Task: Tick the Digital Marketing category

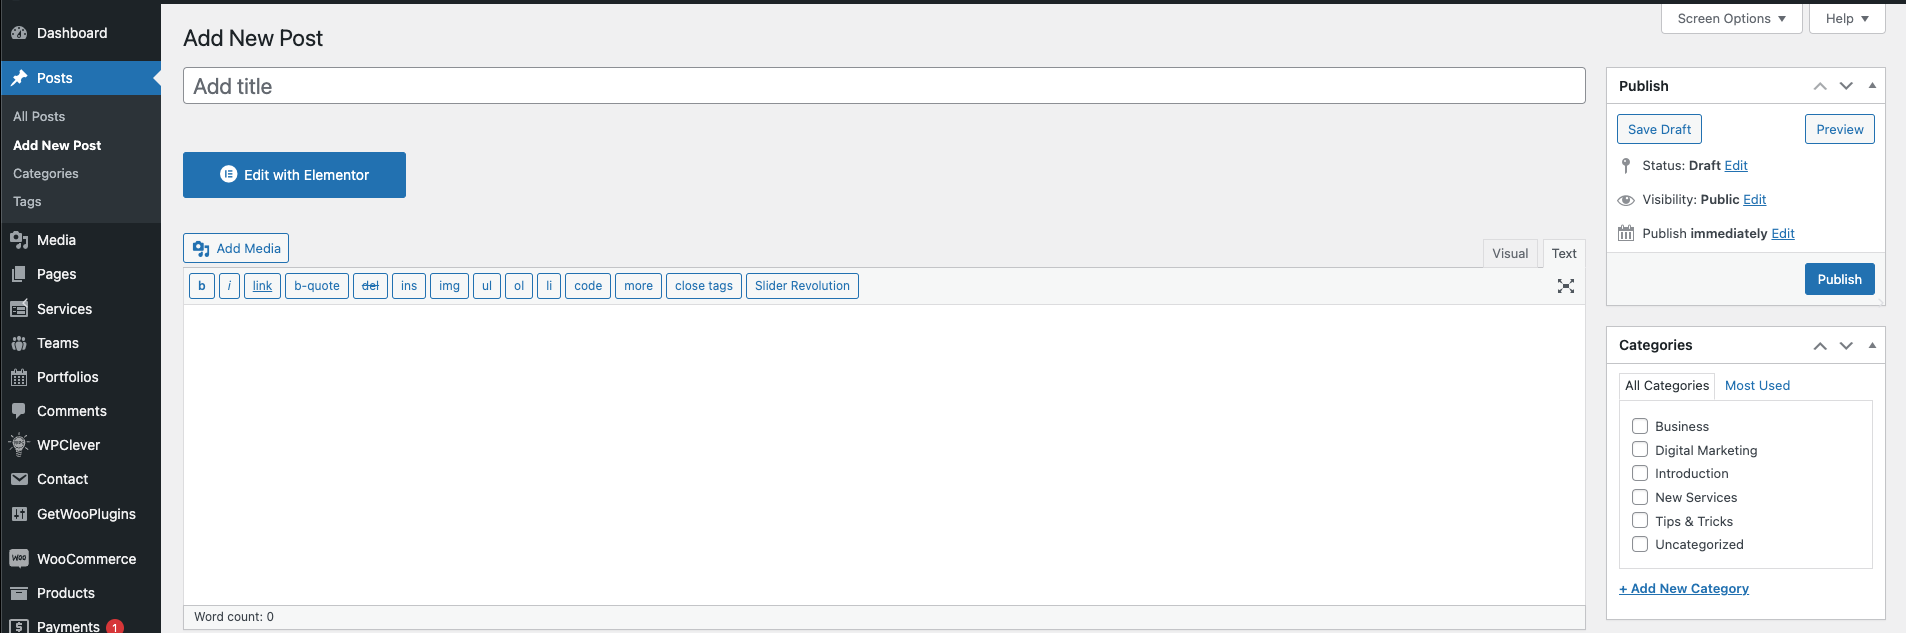Action: pos(1640,450)
